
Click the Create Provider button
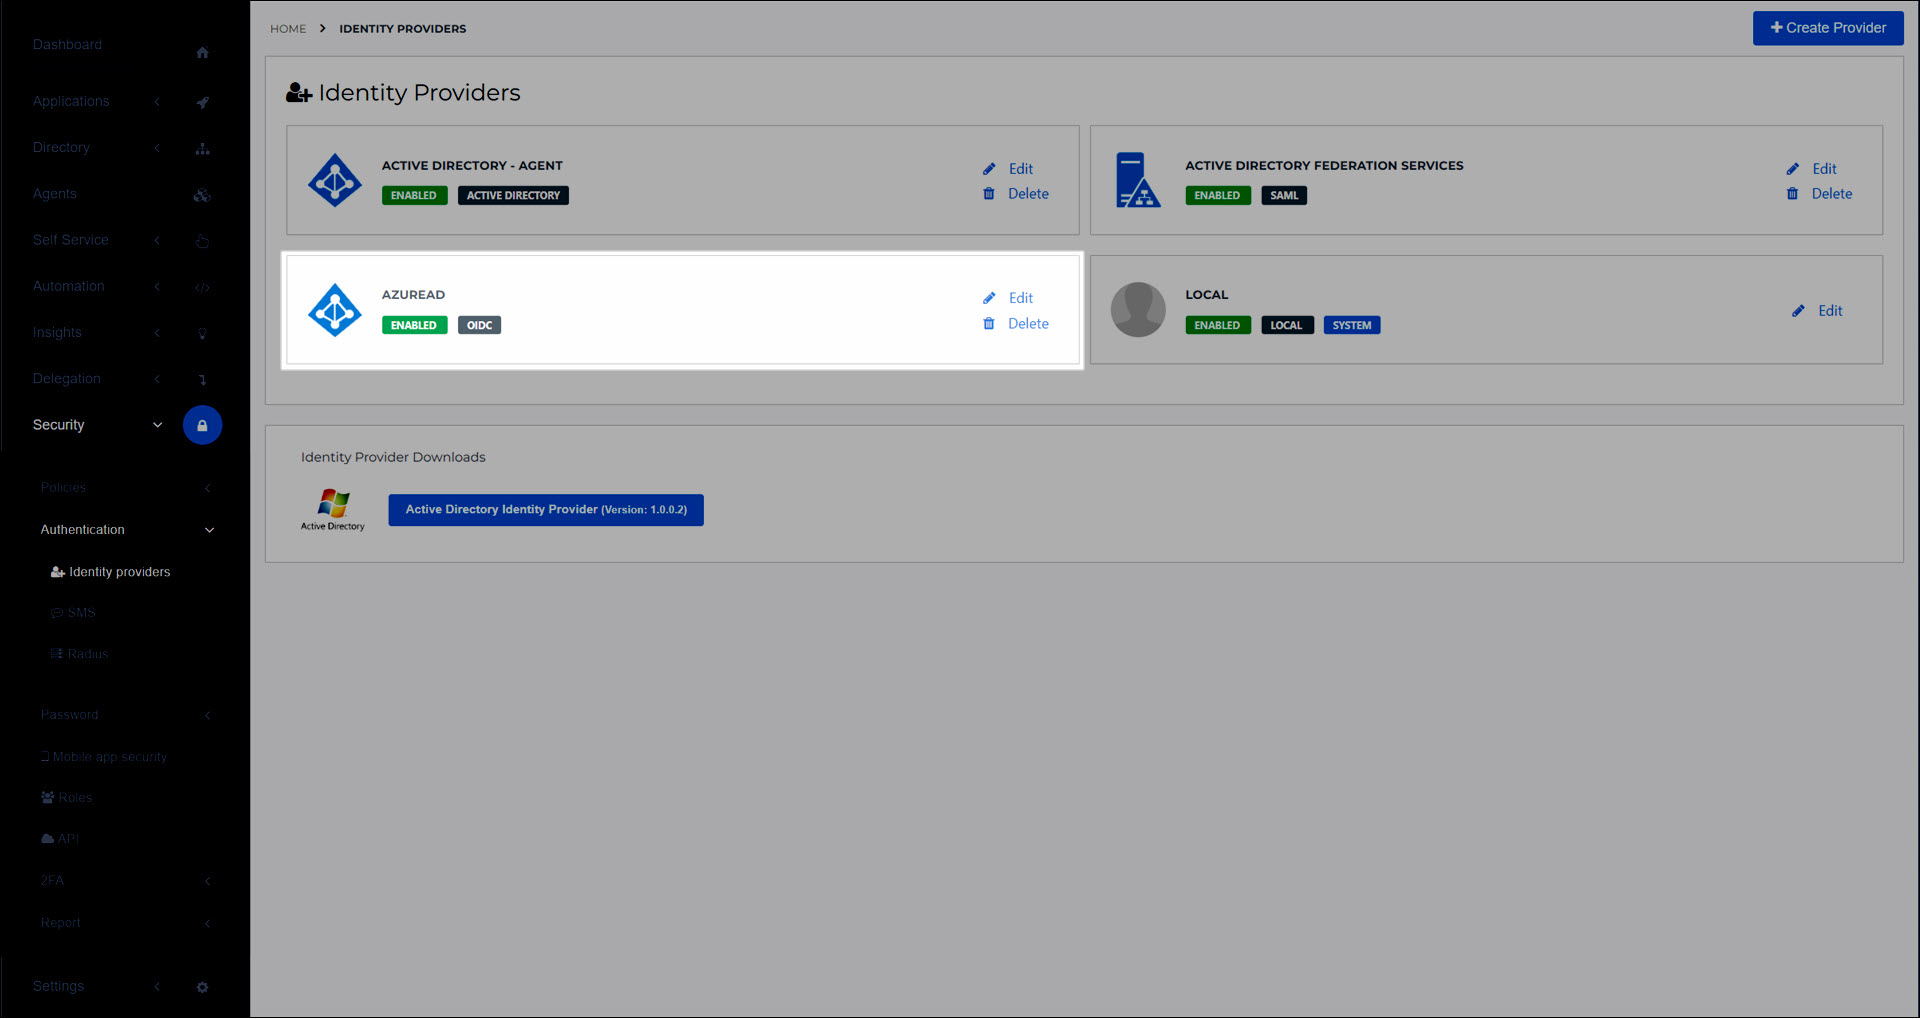[x=1828, y=28]
